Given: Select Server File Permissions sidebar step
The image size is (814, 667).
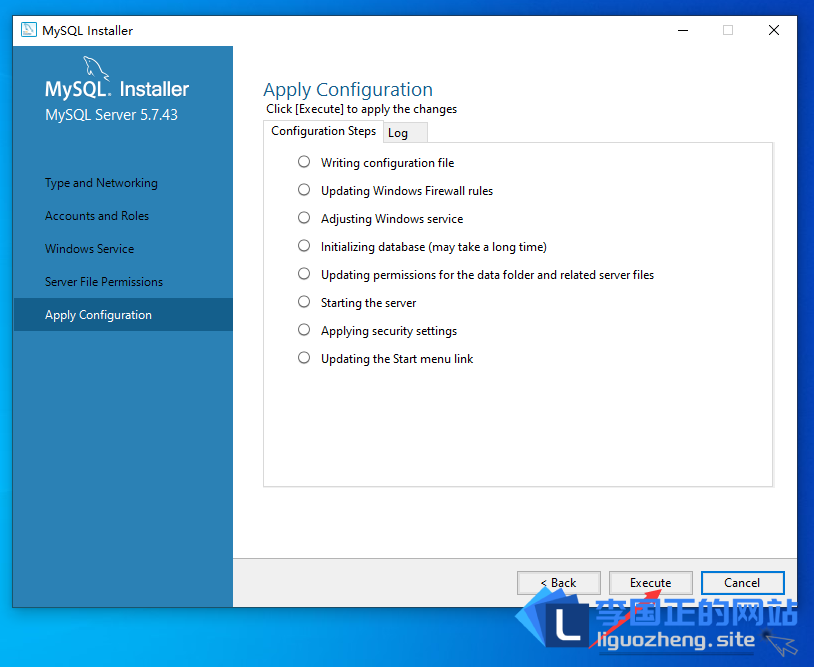Looking at the screenshot, I should pos(104,282).
